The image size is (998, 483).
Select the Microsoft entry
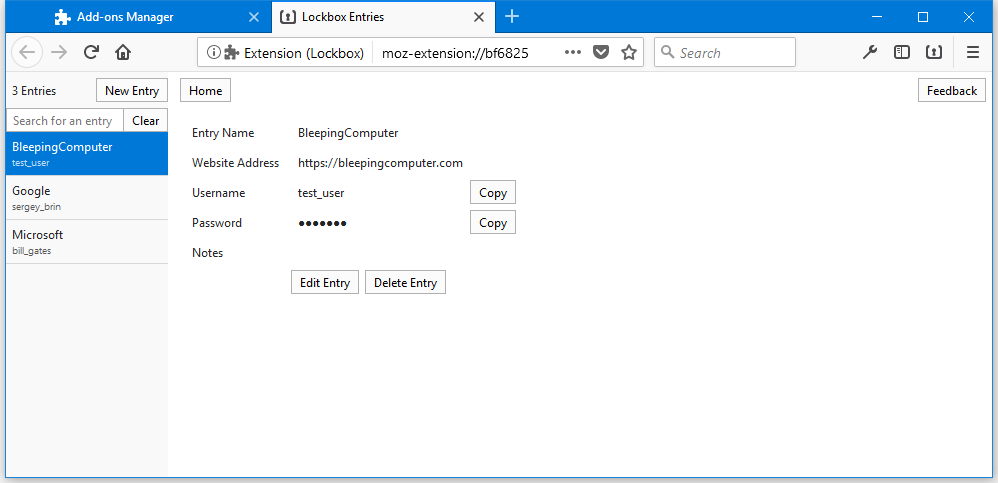(x=87, y=242)
